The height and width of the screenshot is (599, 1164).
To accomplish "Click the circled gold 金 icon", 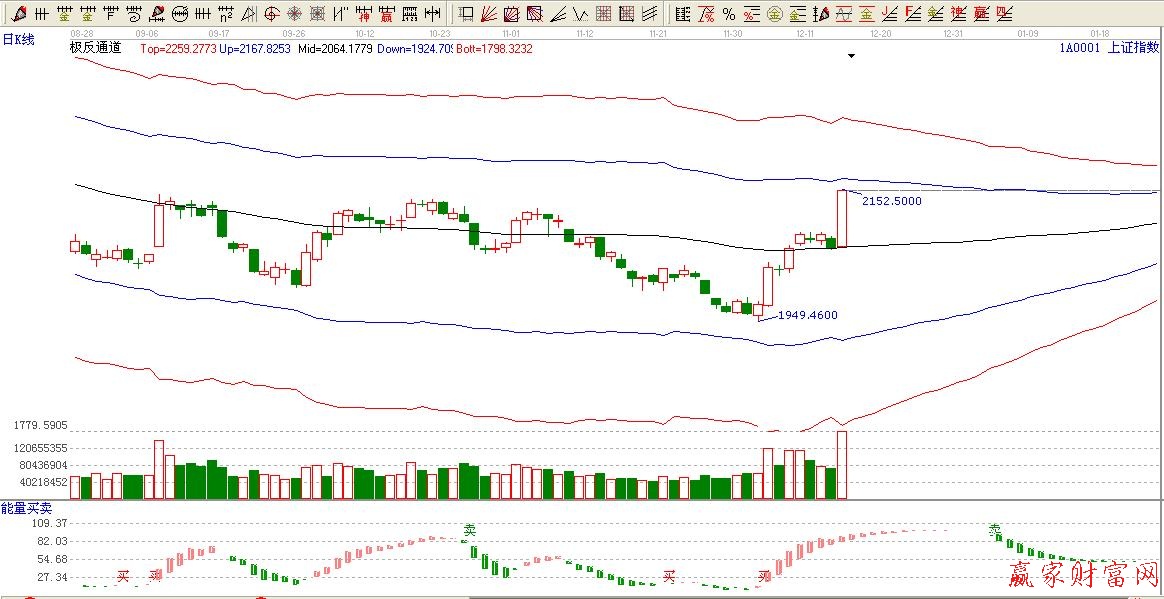I will pyautogui.click(x=774, y=14).
